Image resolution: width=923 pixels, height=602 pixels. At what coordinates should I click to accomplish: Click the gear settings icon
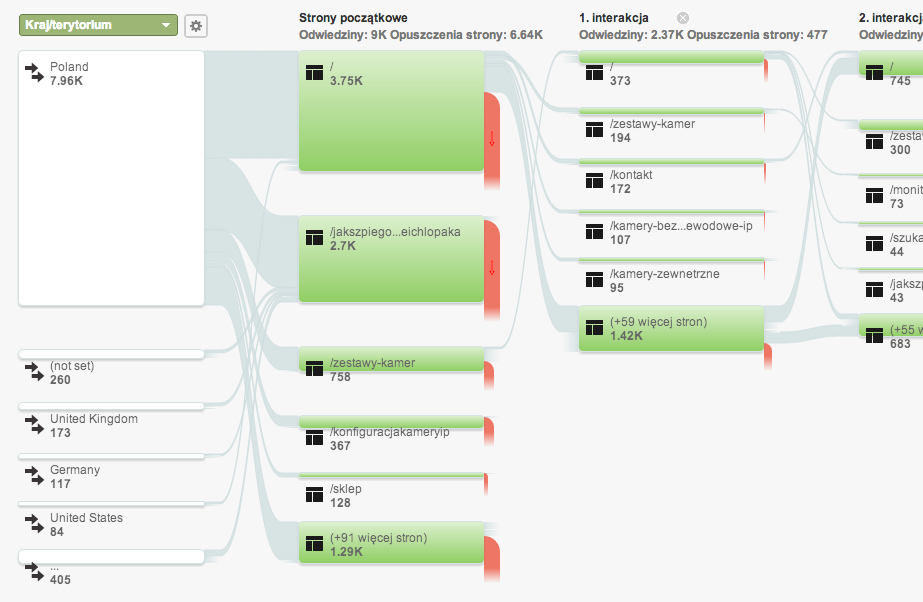(x=196, y=26)
